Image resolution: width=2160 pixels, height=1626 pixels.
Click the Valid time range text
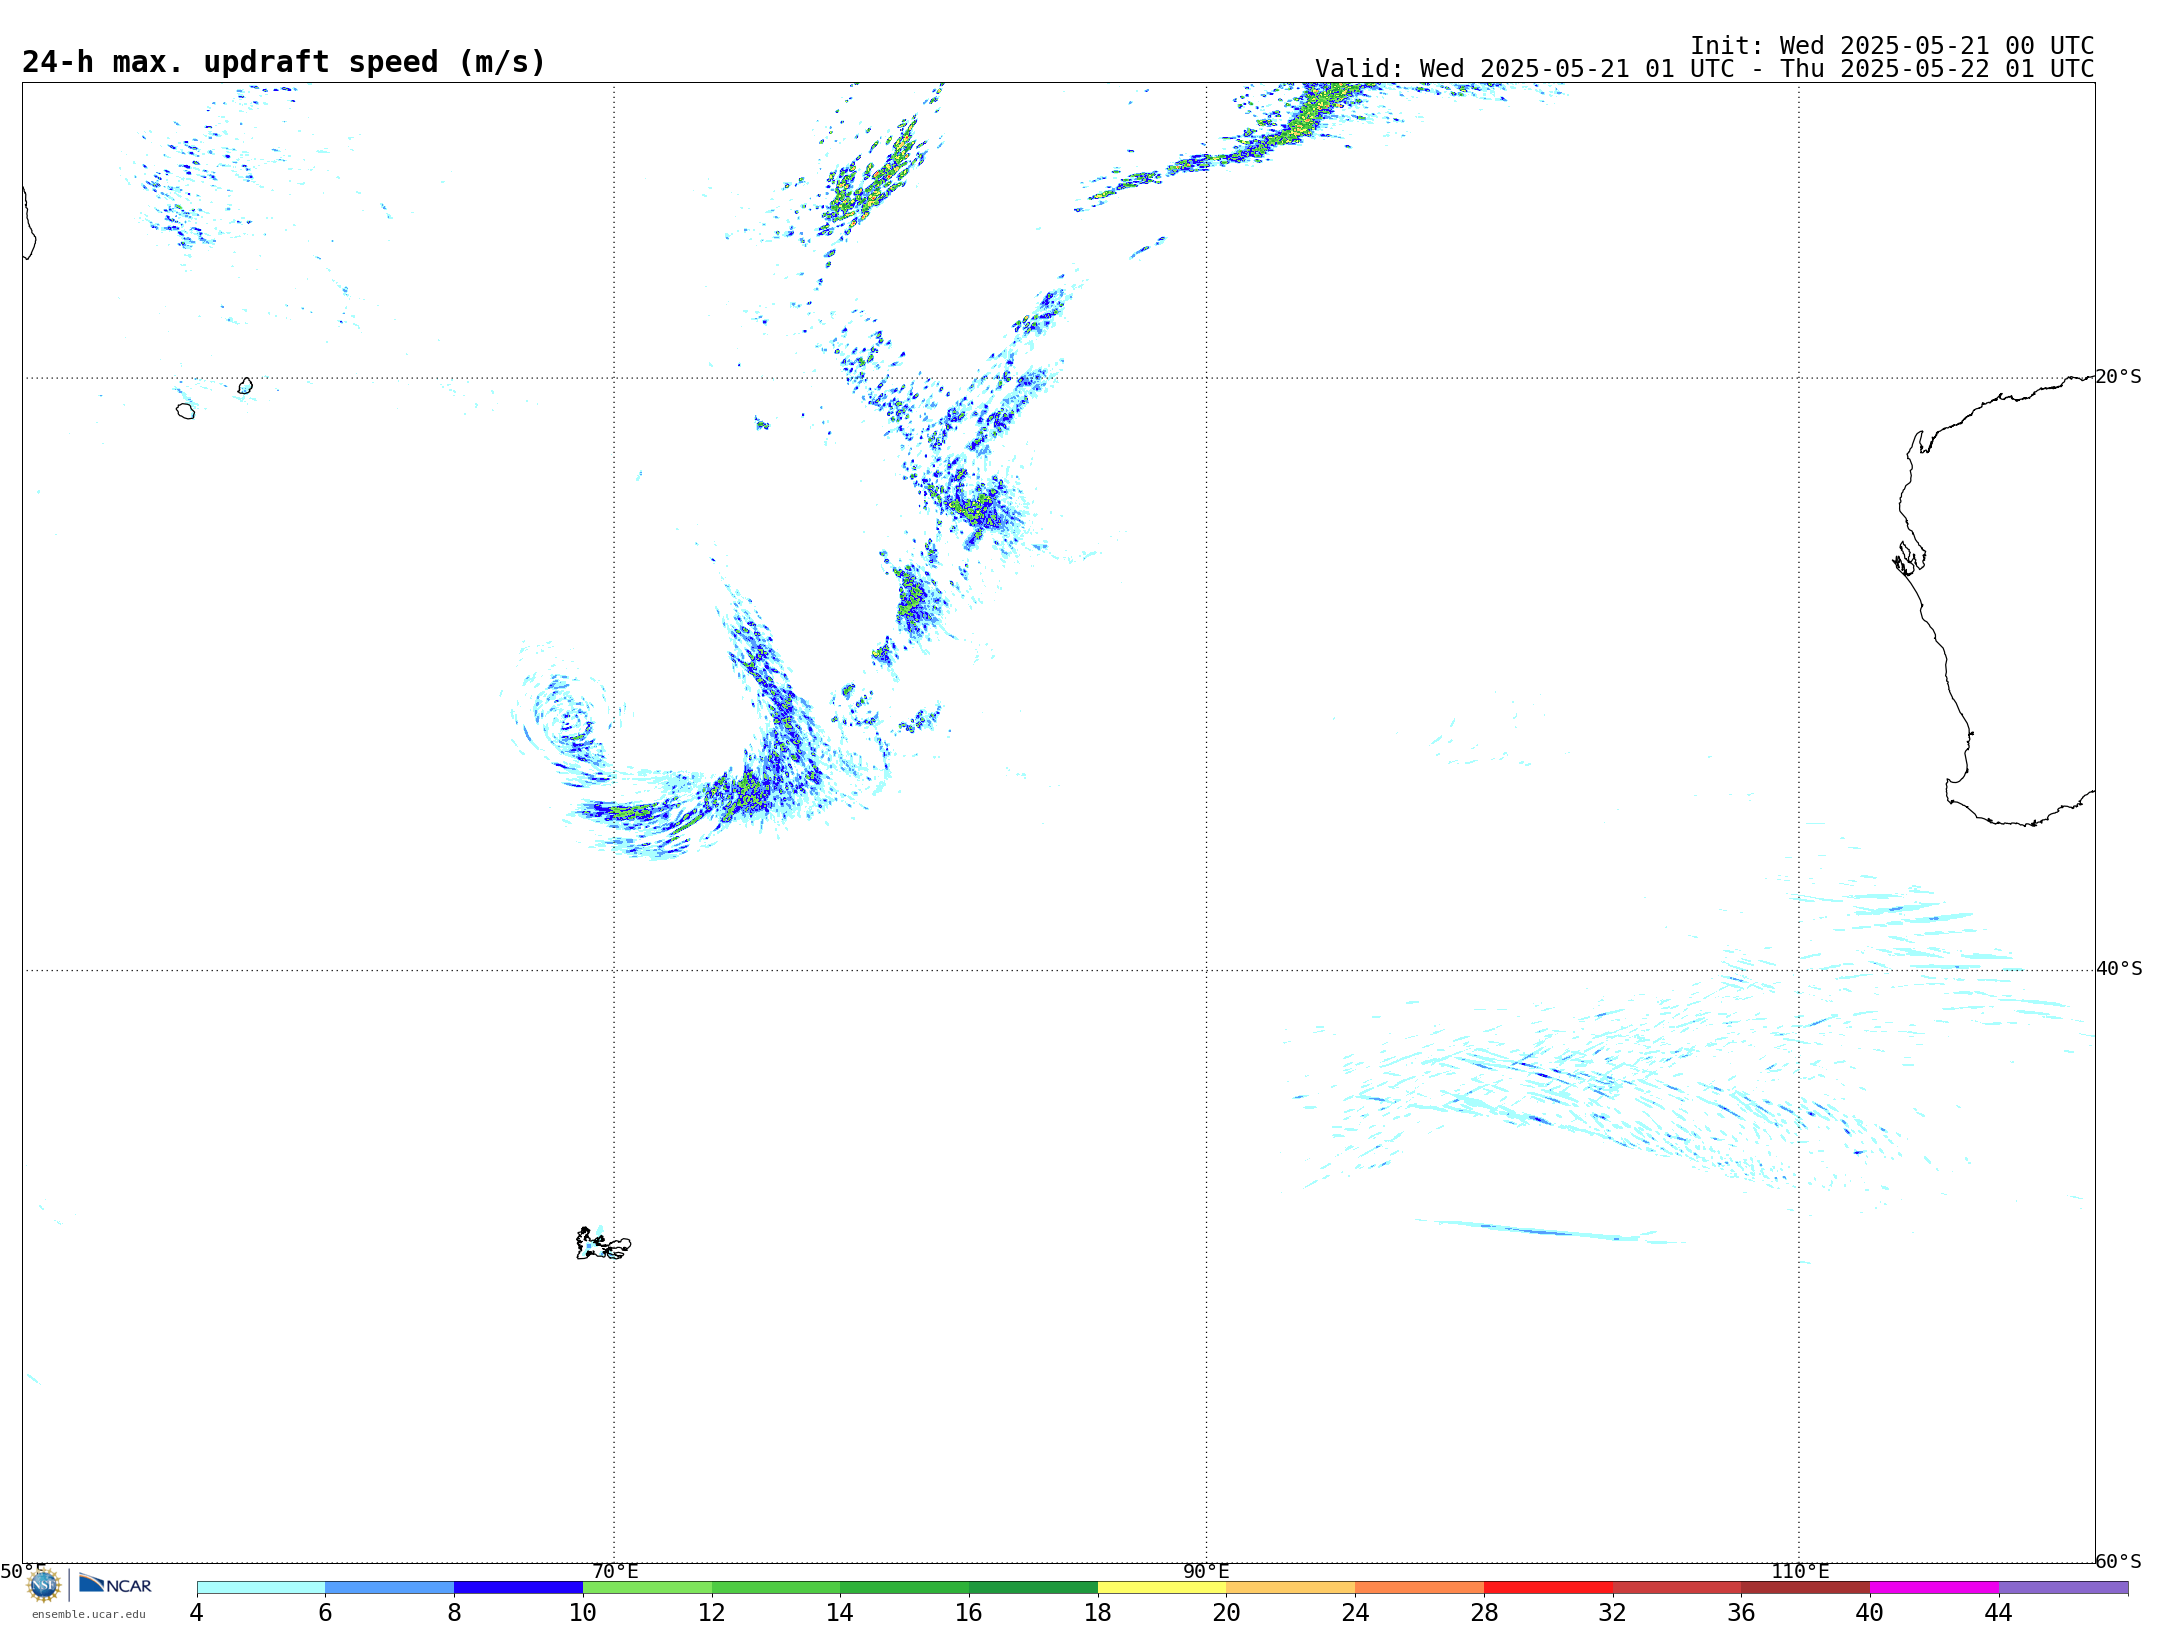point(1704,69)
